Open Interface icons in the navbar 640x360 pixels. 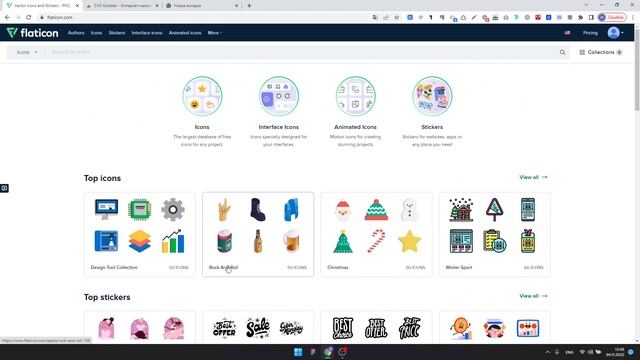point(147,33)
